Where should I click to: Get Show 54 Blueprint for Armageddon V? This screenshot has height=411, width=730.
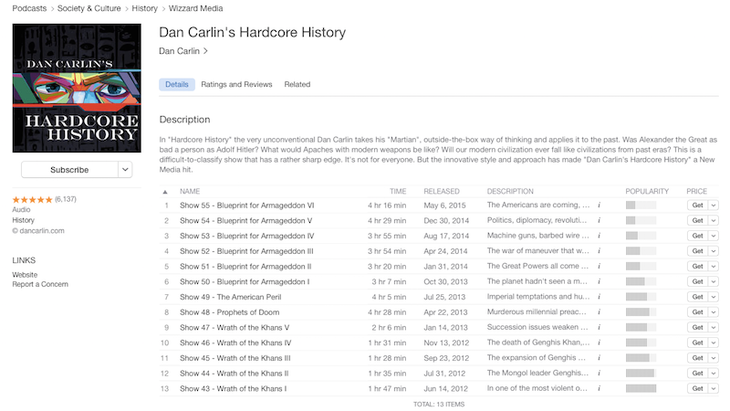[x=697, y=221]
